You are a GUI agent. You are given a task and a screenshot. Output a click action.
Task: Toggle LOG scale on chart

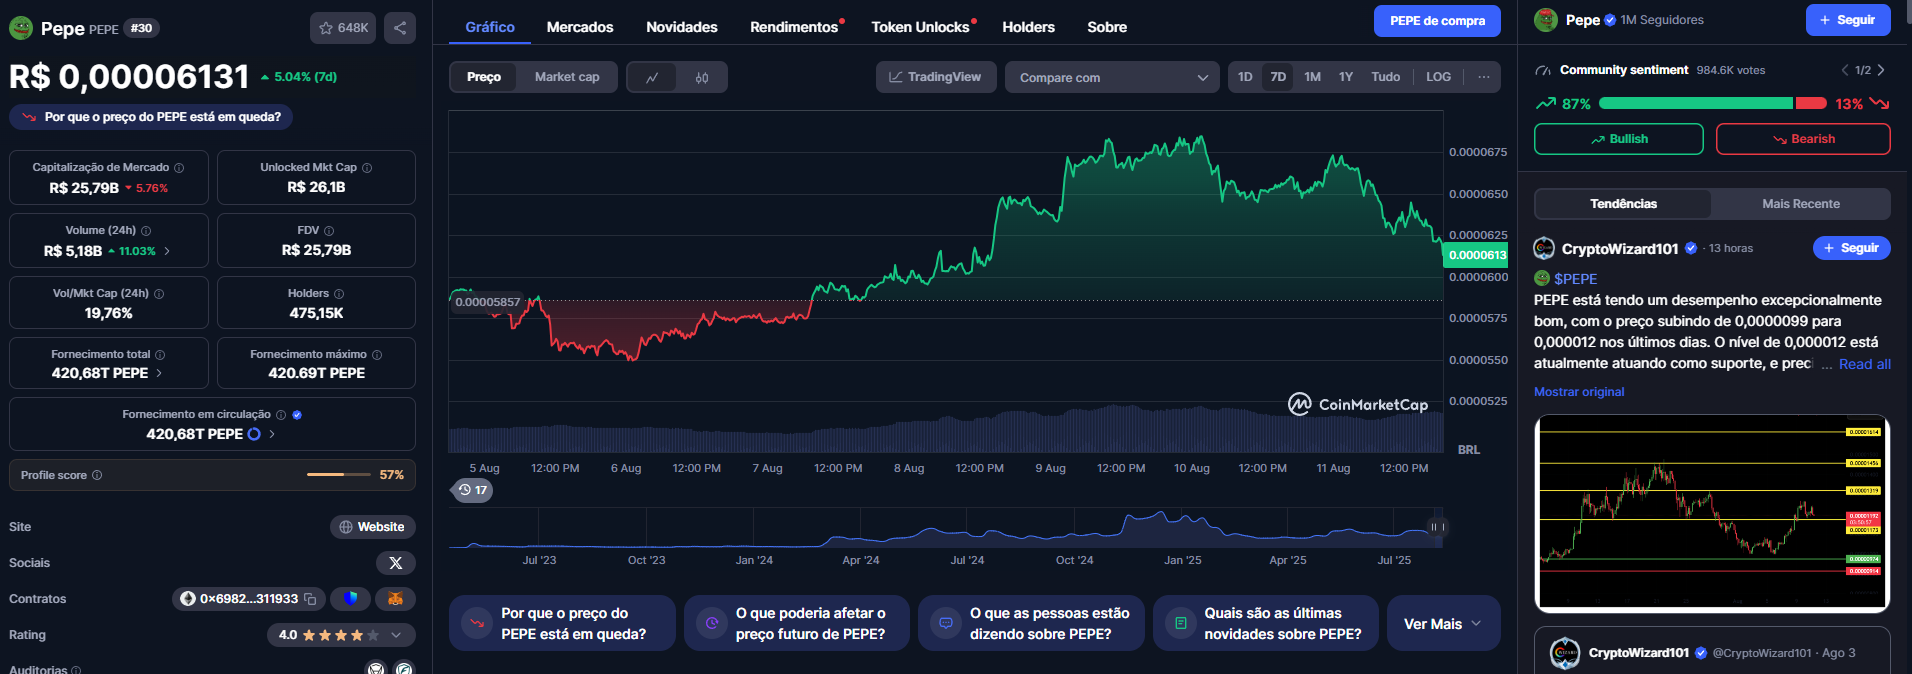pos(1438,77)
